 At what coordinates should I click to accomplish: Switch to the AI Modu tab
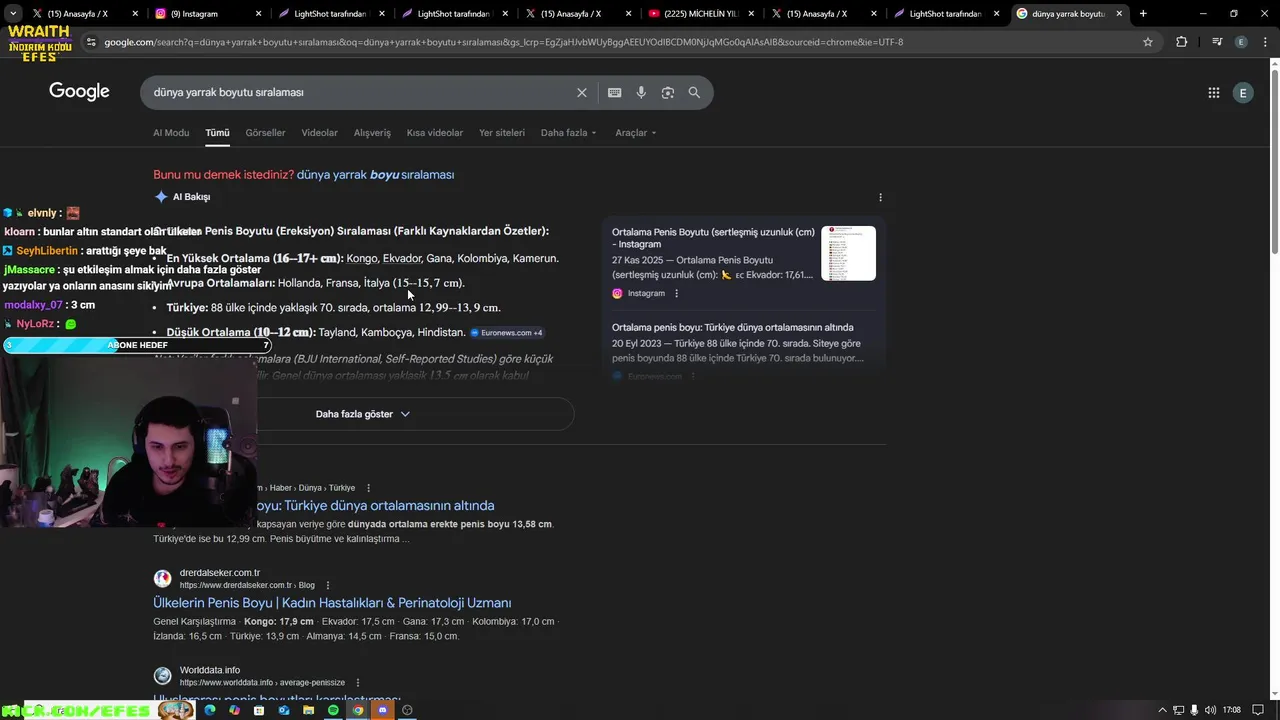(x=171, y=133)
